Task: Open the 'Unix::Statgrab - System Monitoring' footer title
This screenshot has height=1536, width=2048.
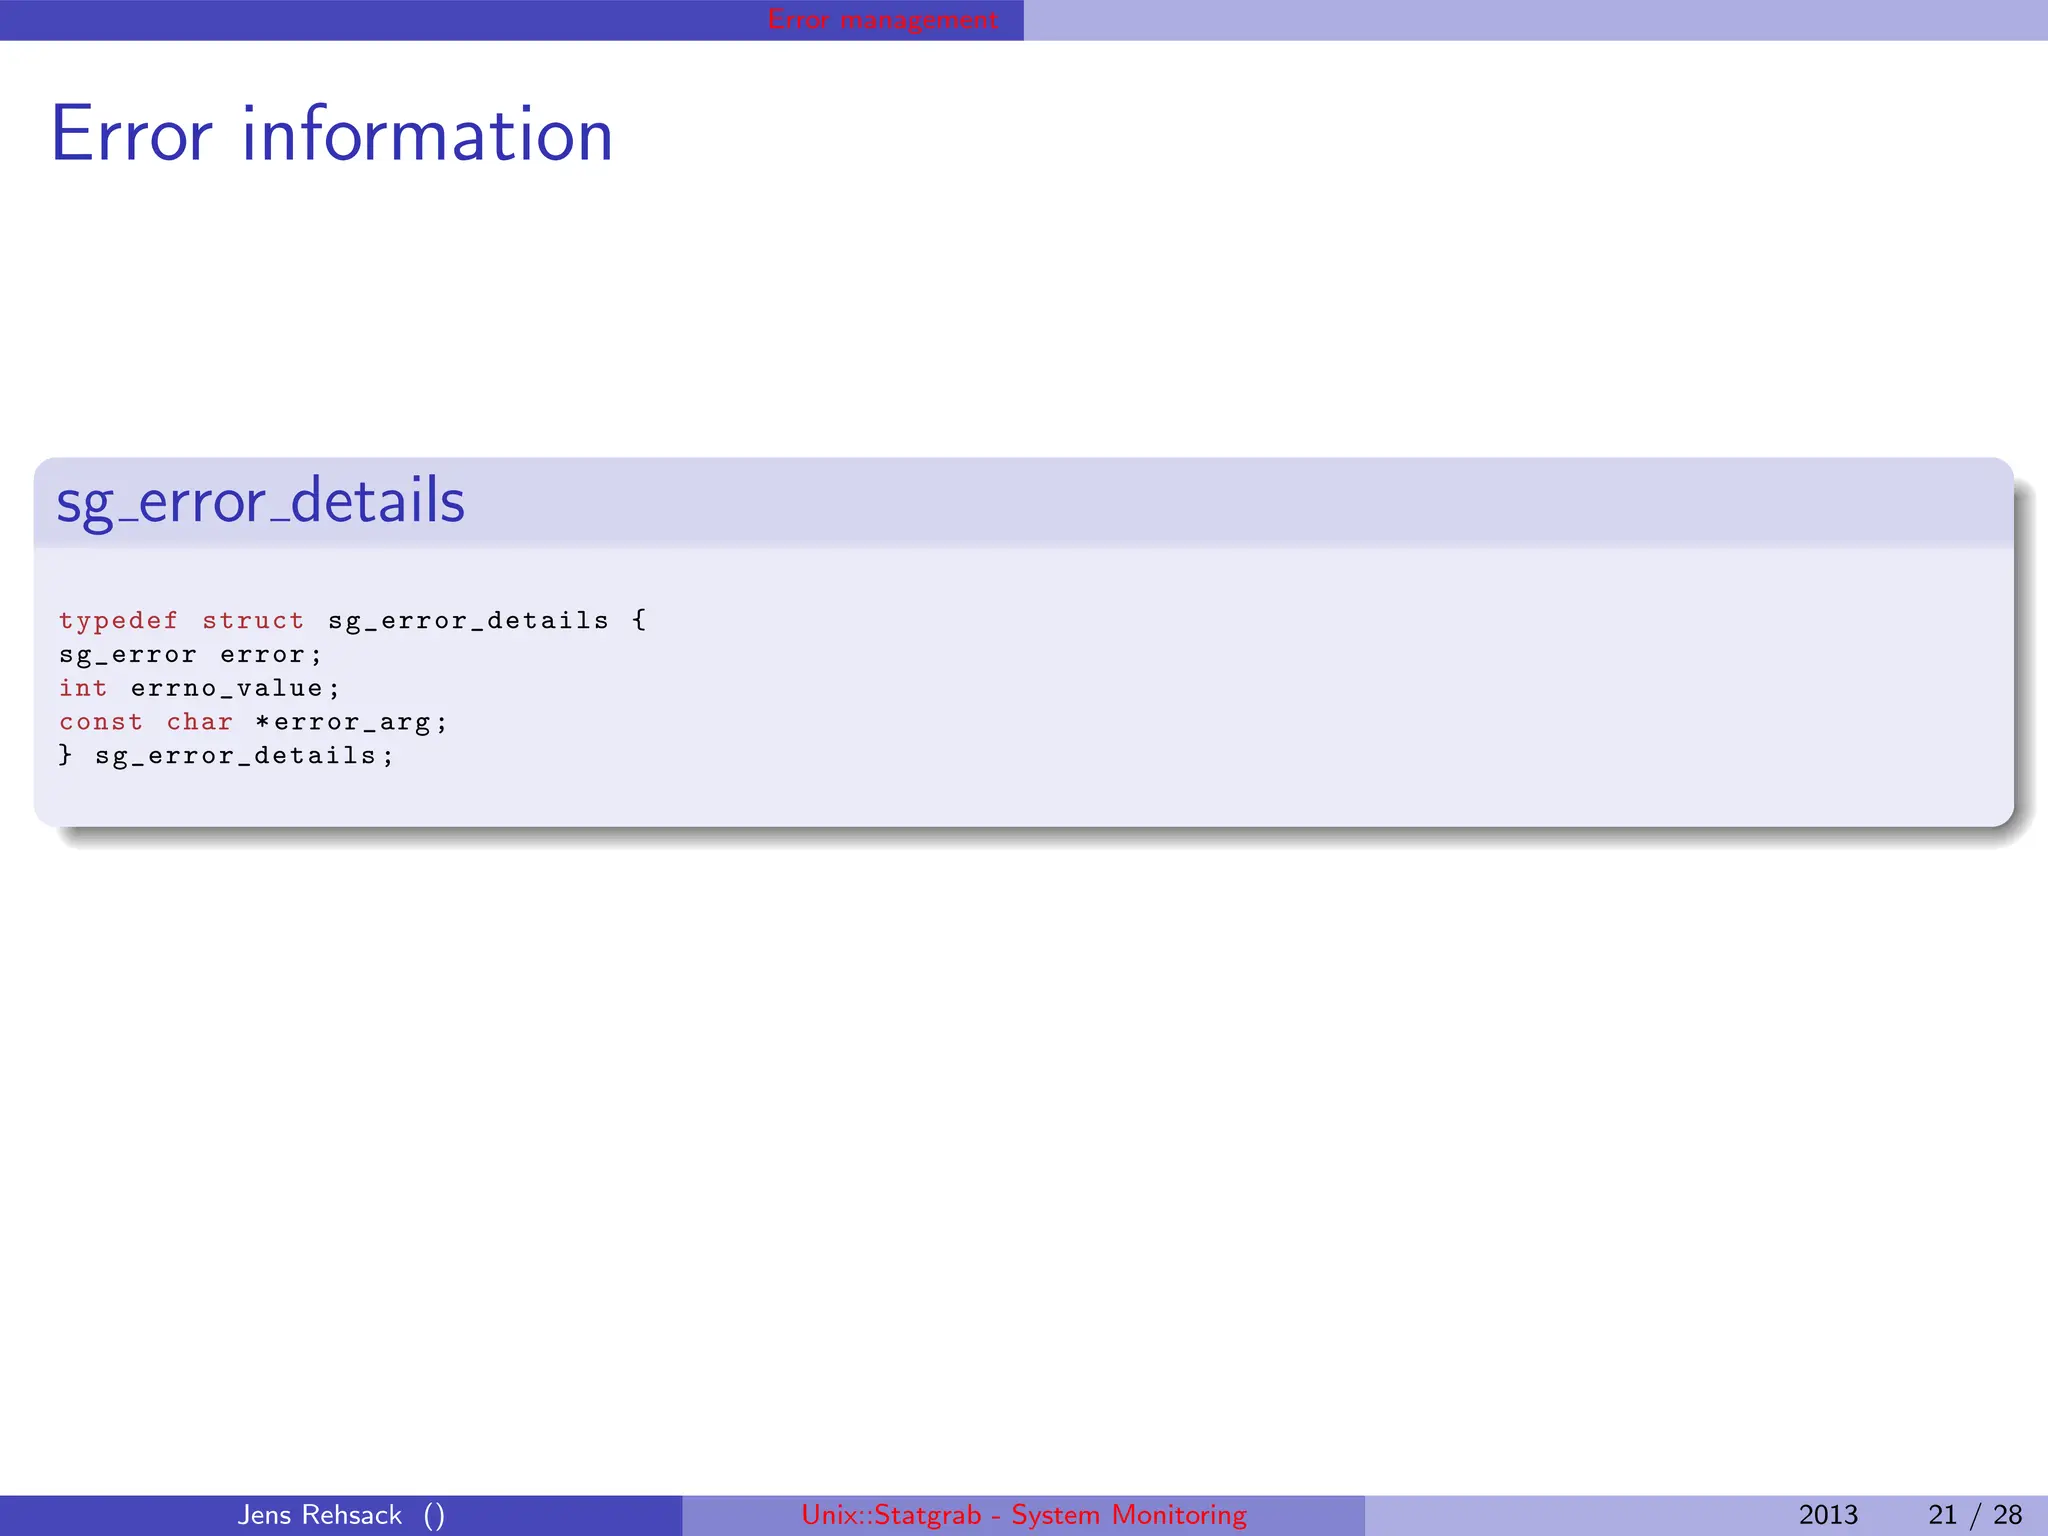Action: [1024, 1515]
